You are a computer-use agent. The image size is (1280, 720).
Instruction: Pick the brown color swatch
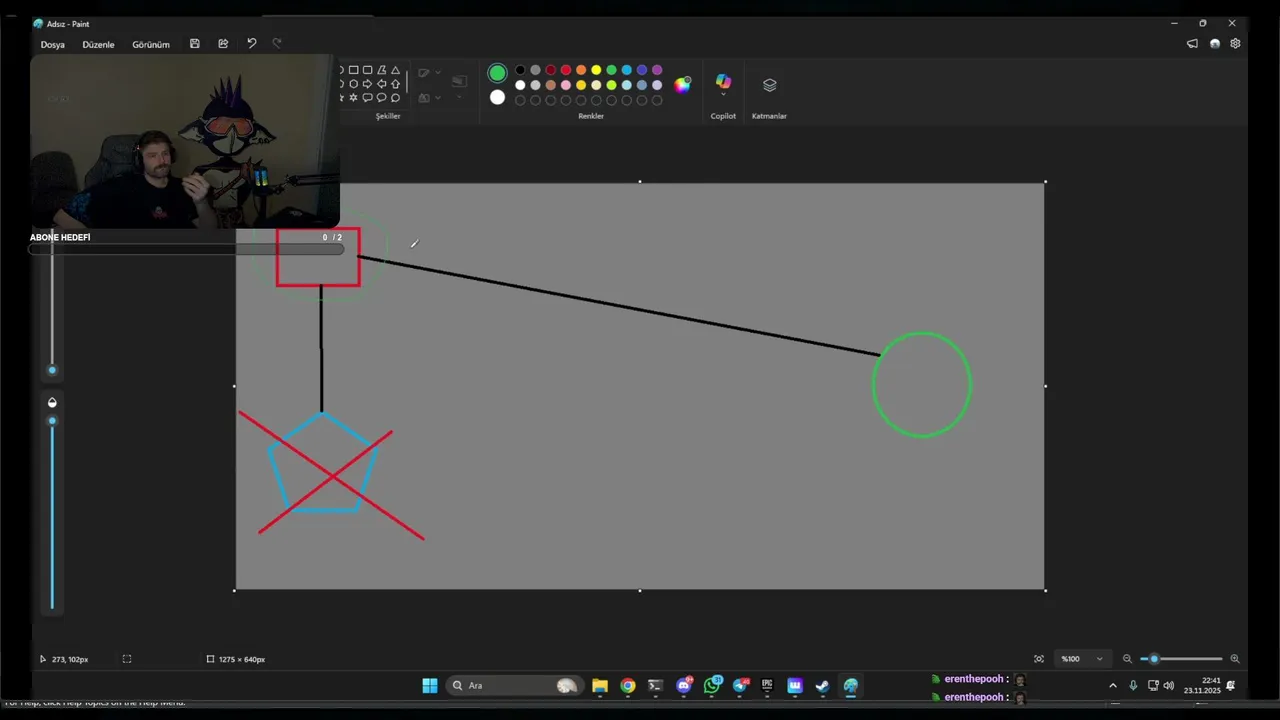[x=551, y=85]
